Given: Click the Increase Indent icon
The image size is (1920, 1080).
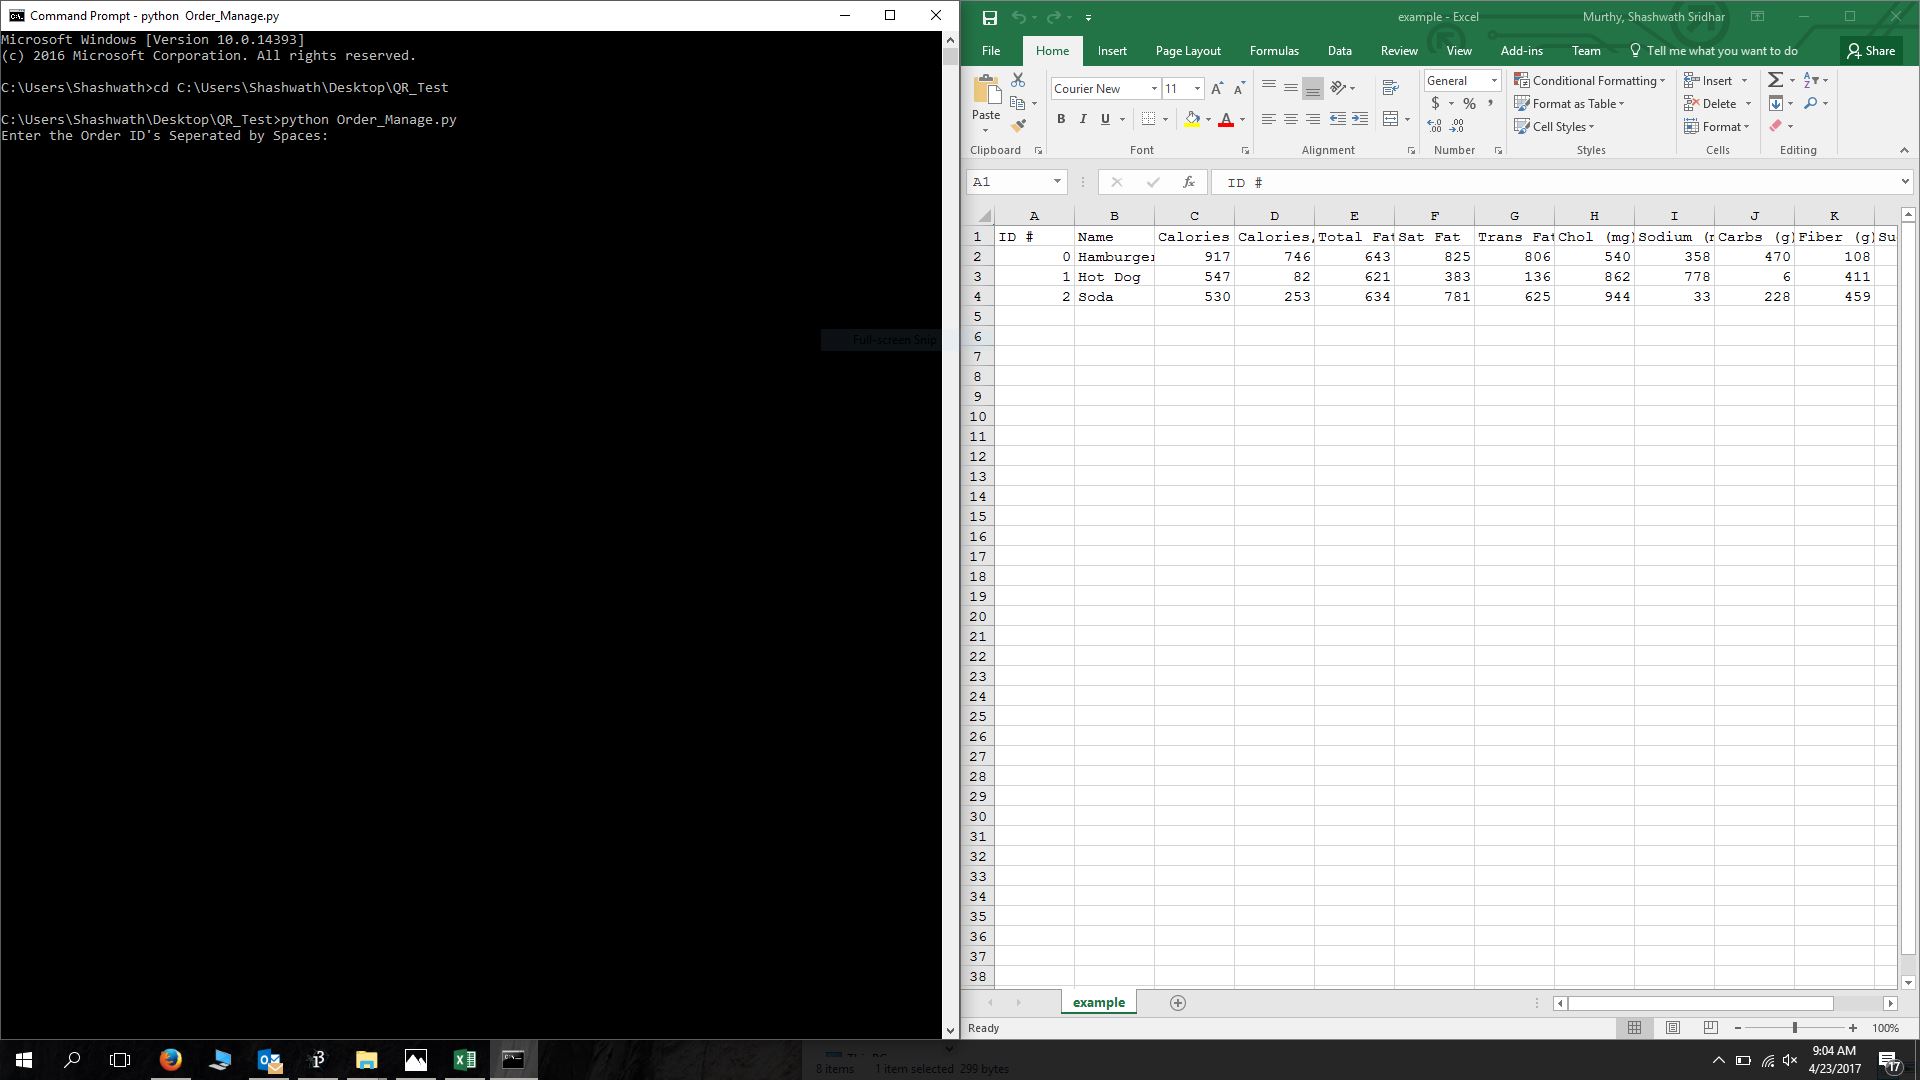Looking at the screenshot, I should click(x=1360, y=119).
